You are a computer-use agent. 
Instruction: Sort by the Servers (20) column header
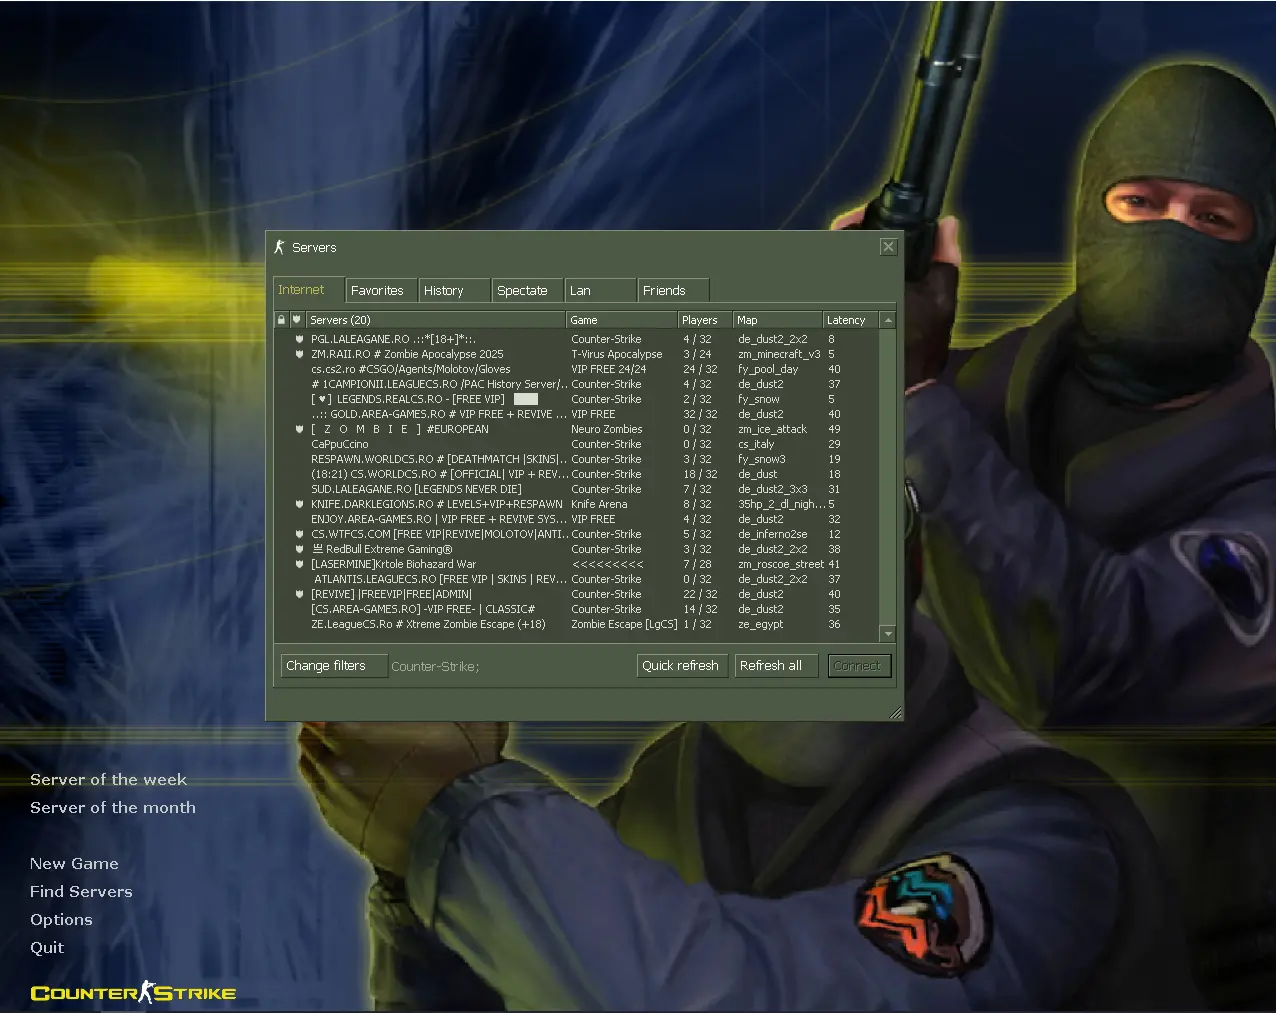point(435,320)
